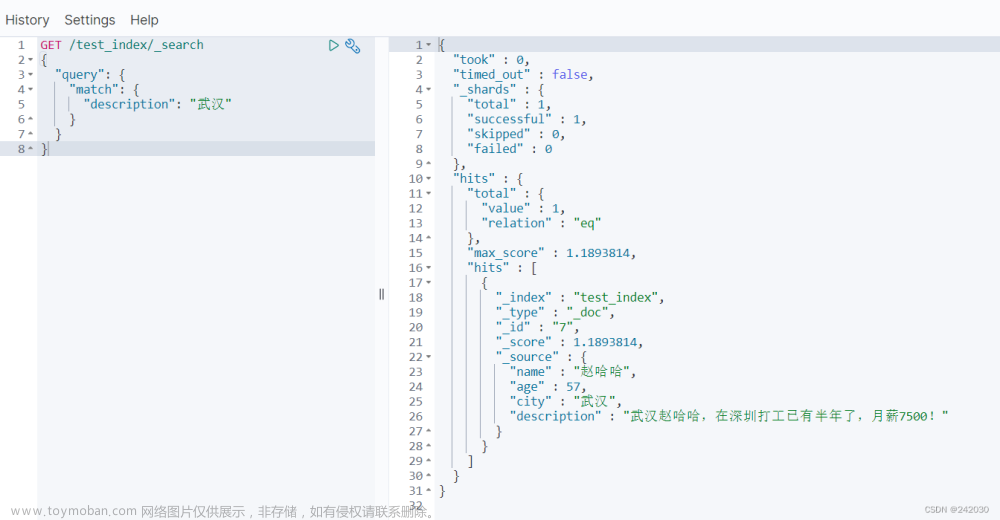The width and height of the screenshot is (1000, 520).
Task: Click the "_id" value "7"
Action: pos(562,327)
